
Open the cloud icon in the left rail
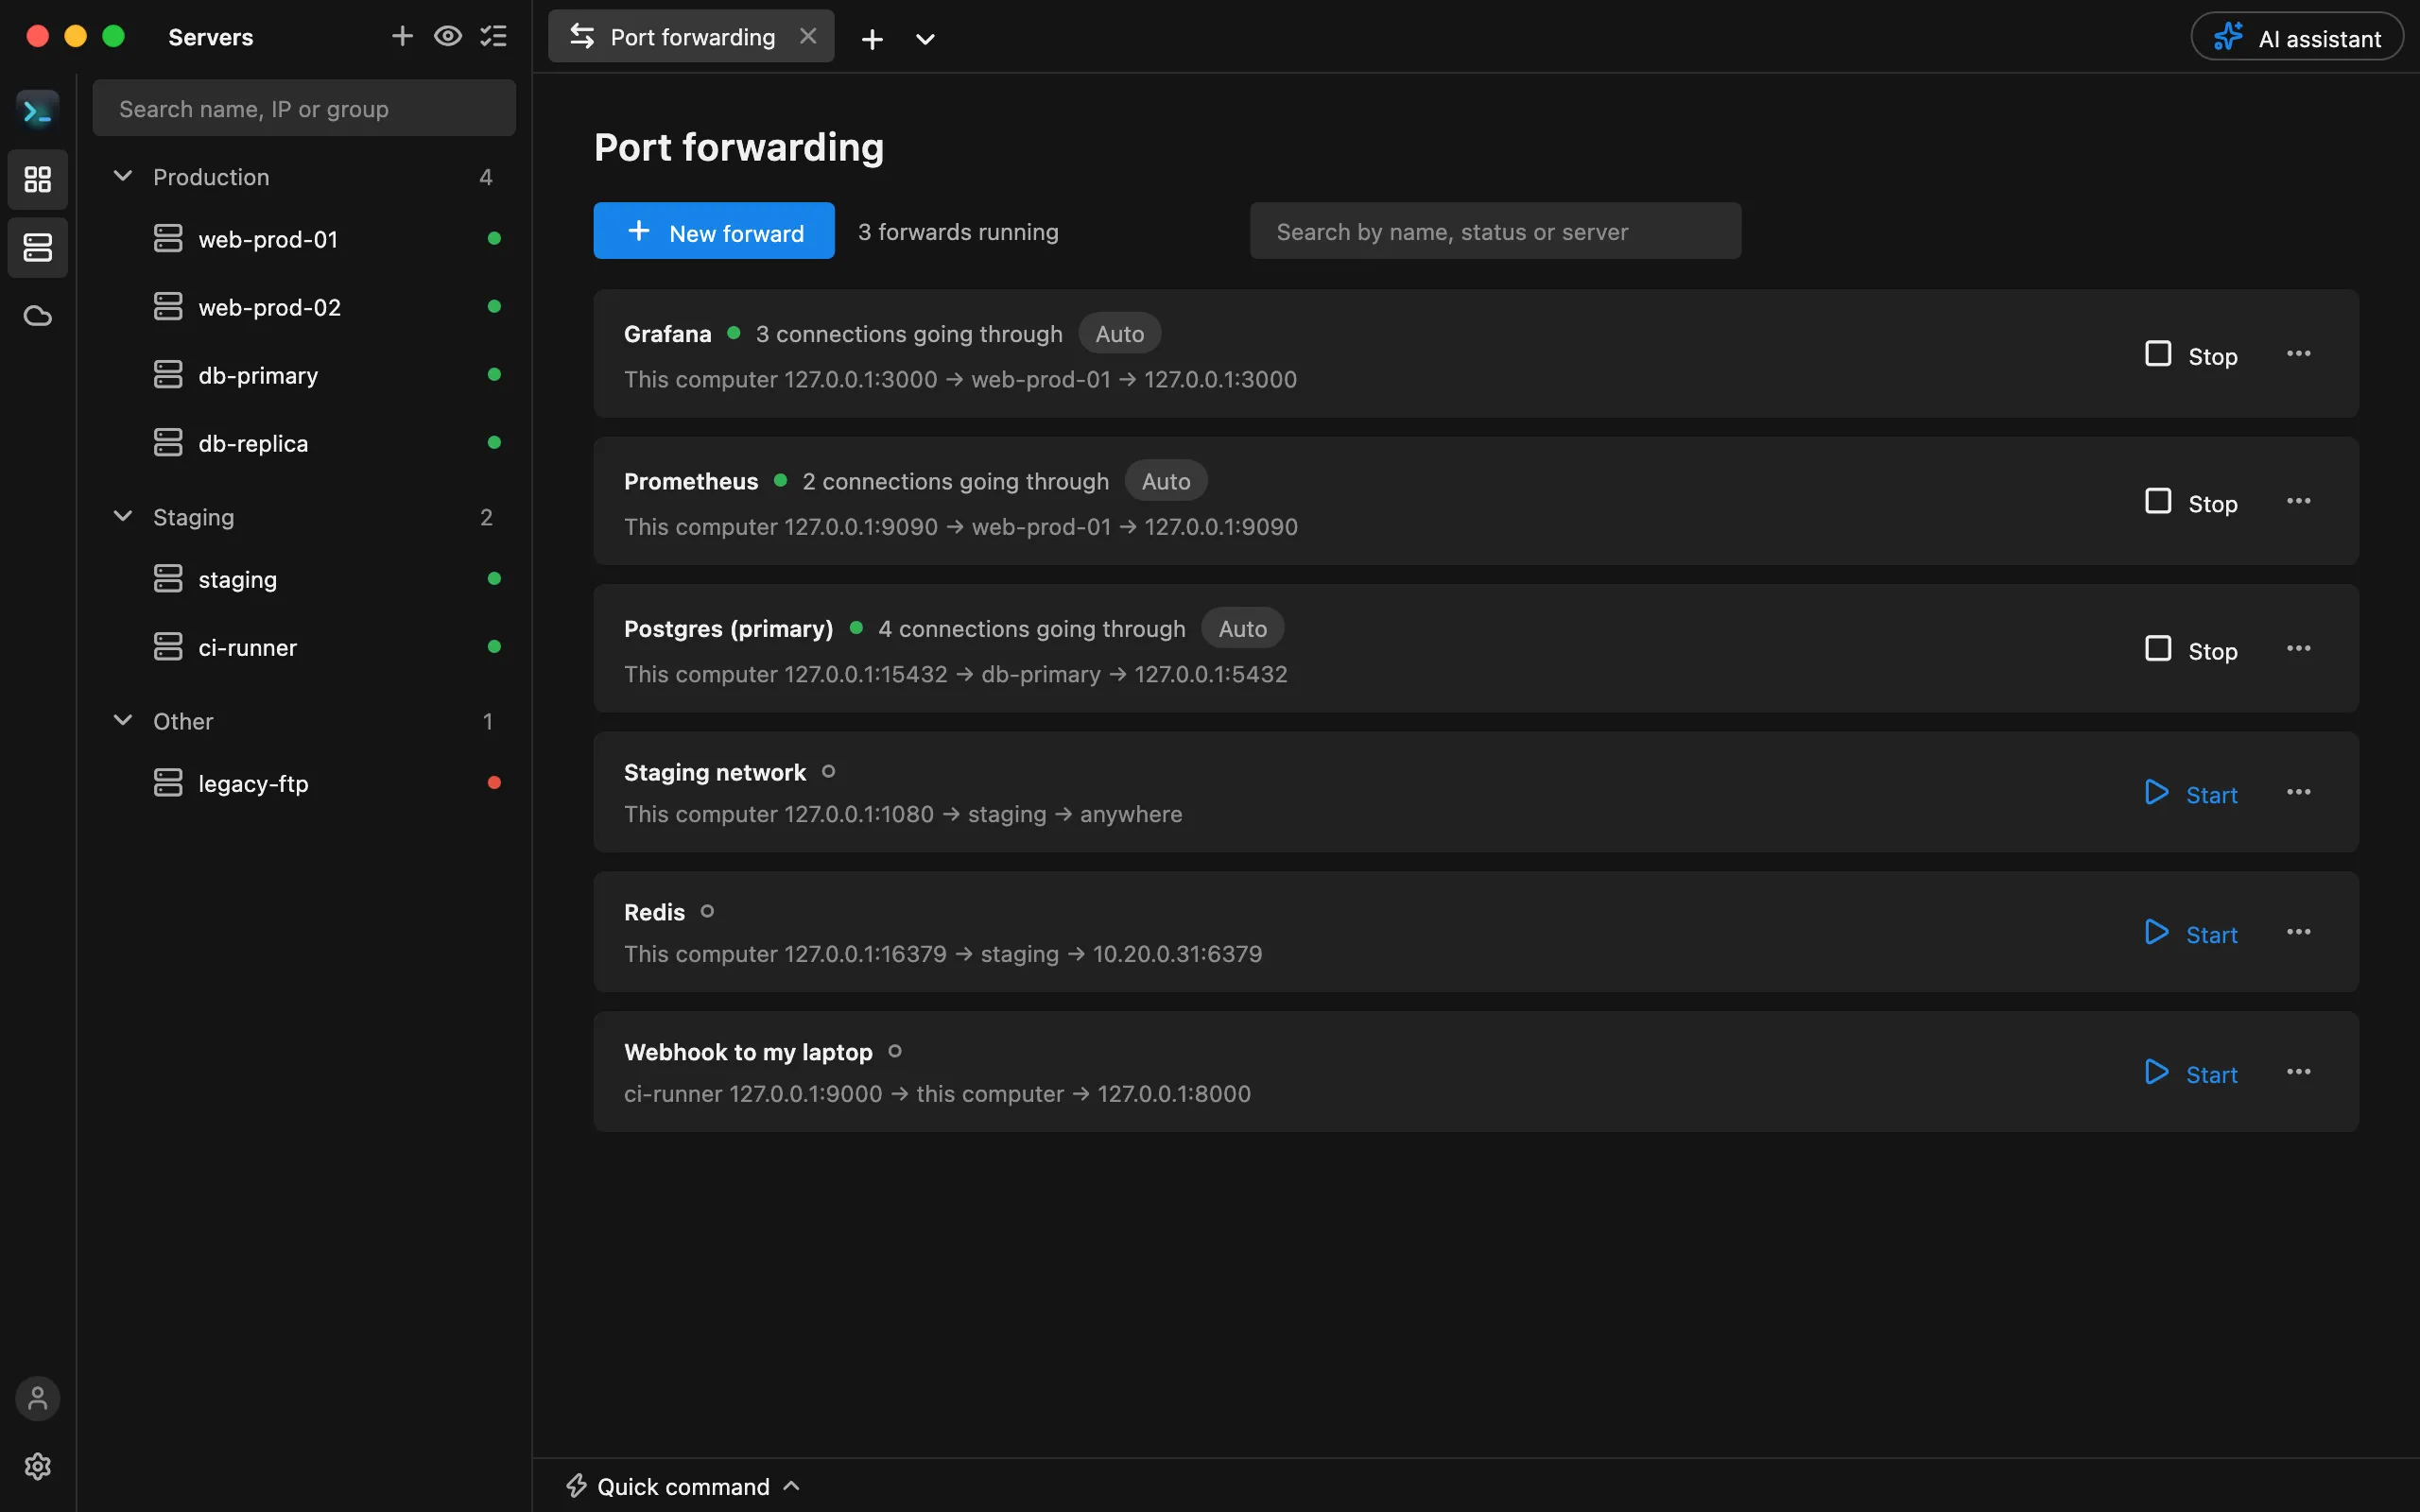tap(37, 316)
